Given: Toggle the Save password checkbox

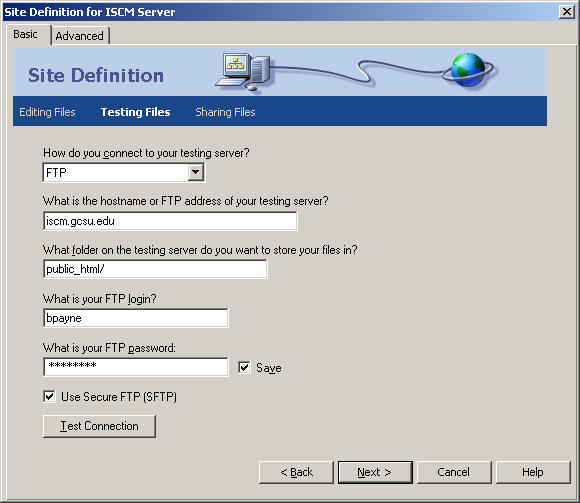Looking at the screenshot, I should click(x=244, y=367).
